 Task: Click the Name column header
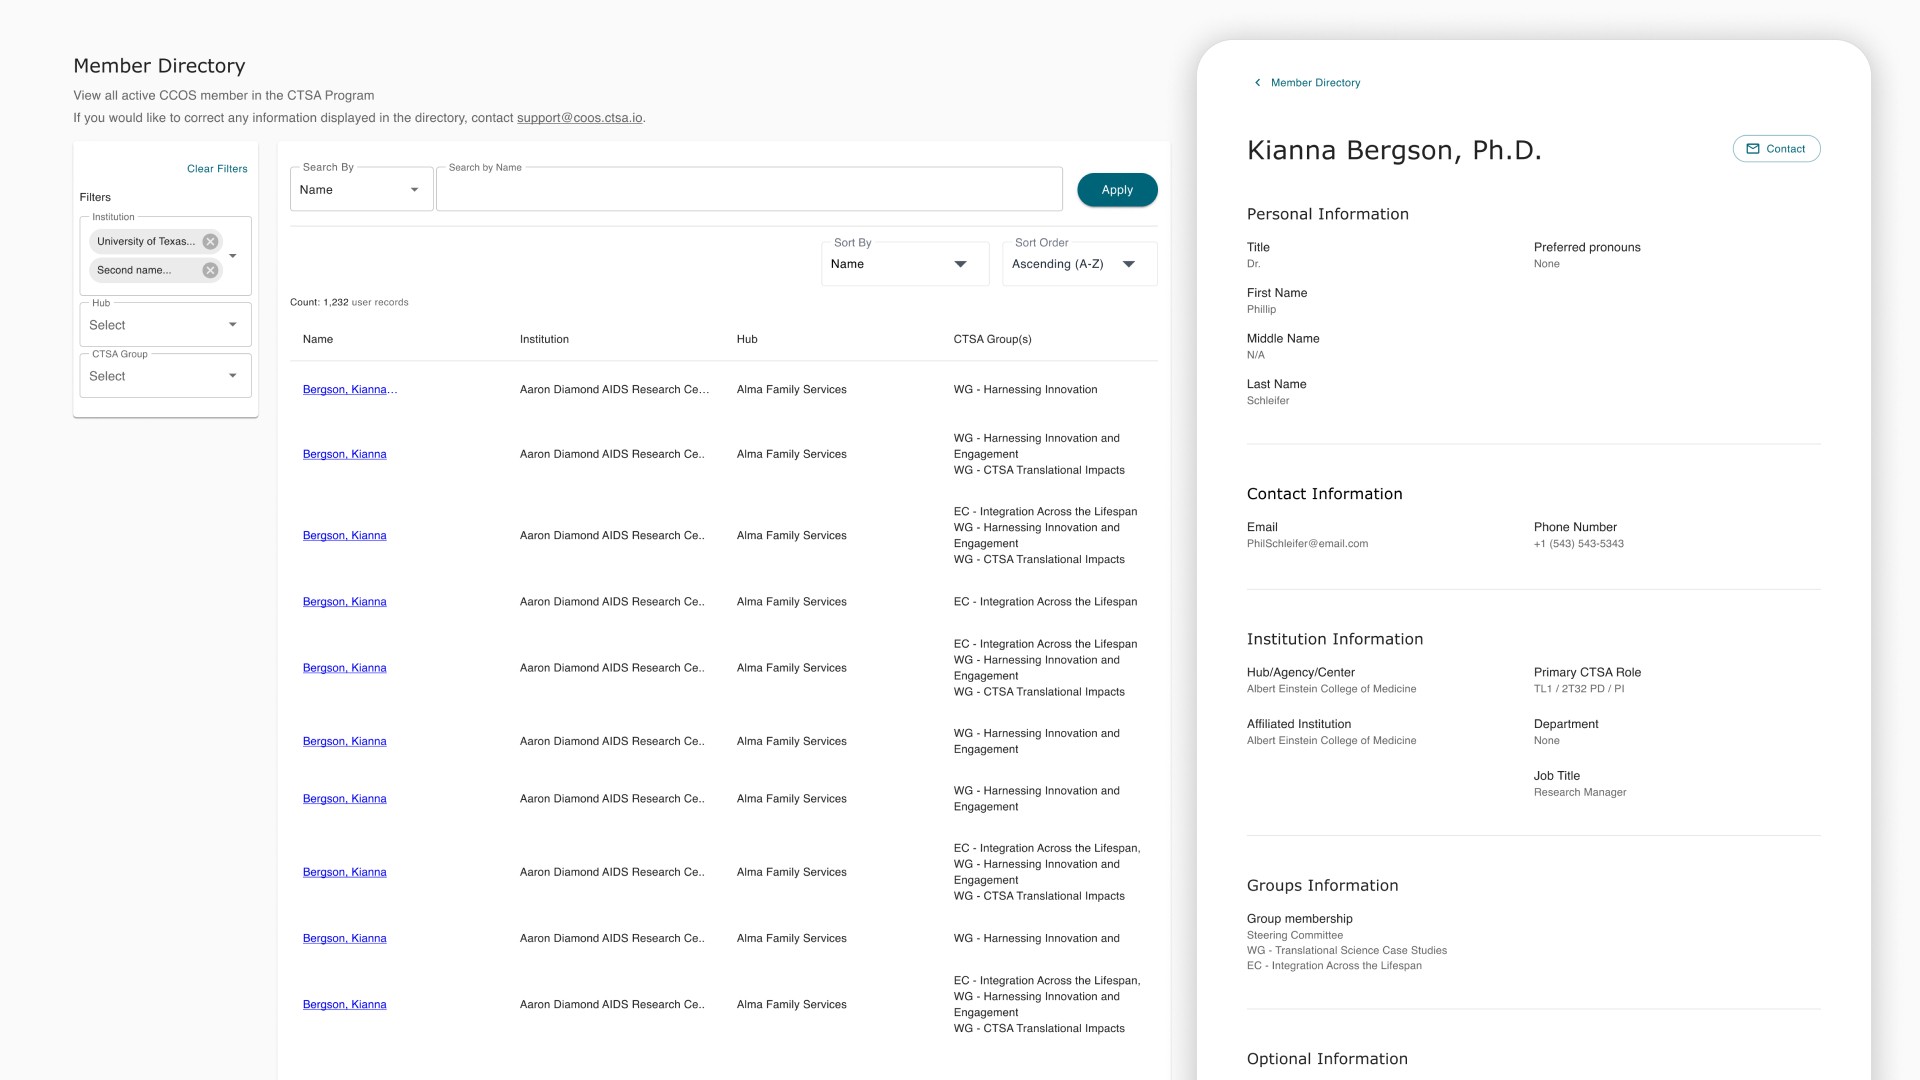[x=318, y=339]
